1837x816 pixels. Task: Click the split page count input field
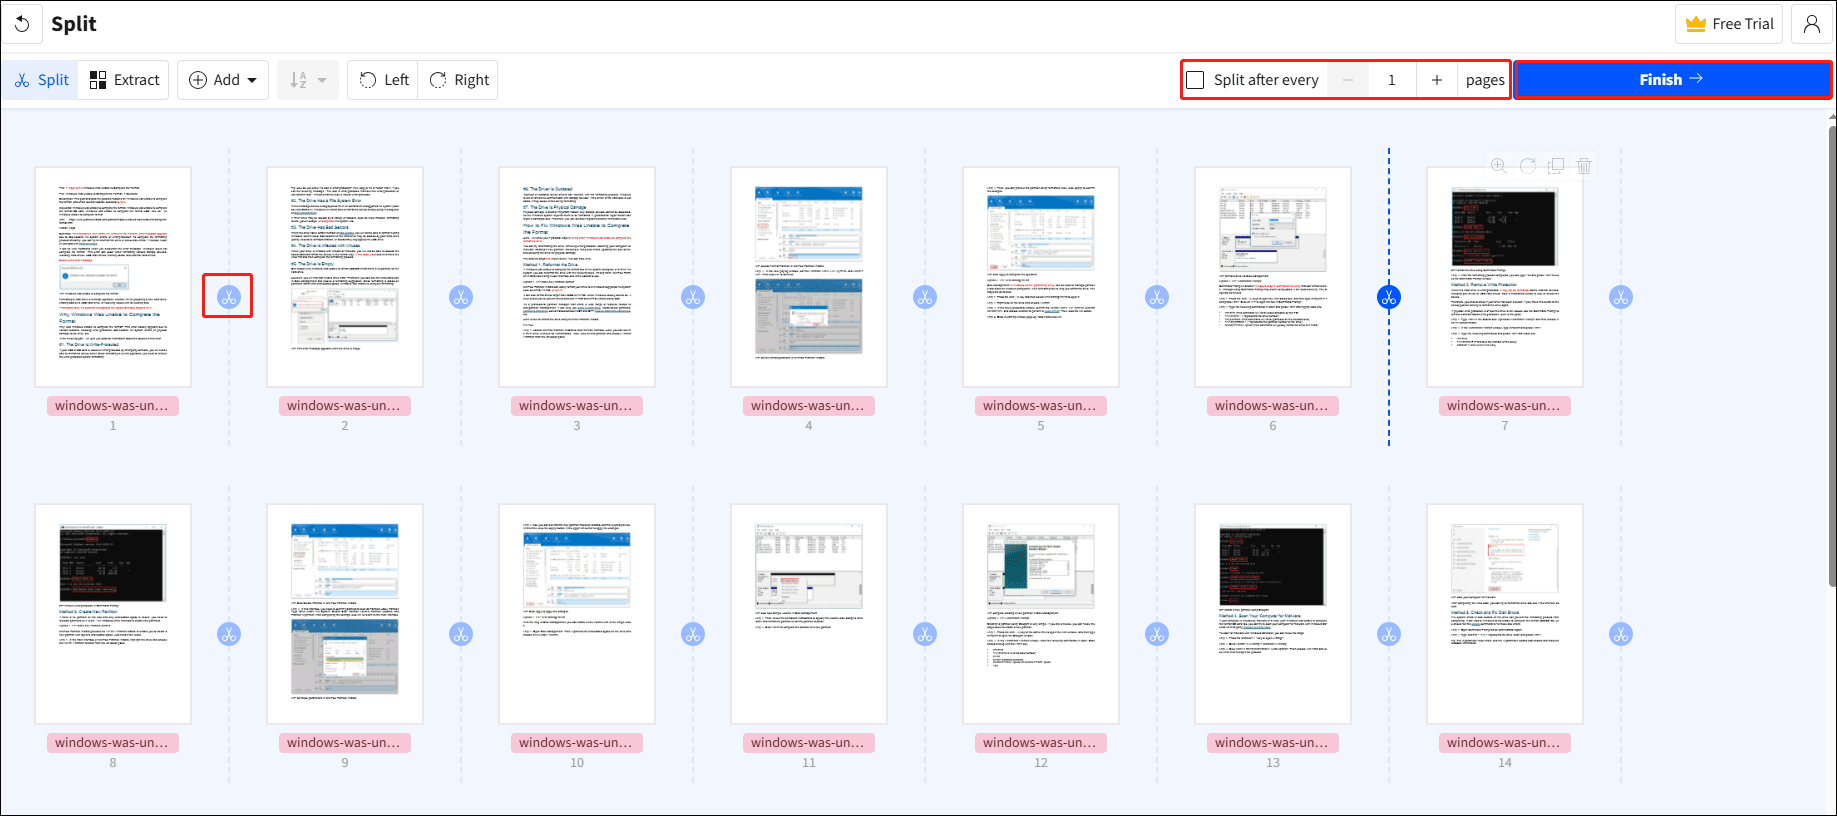tap(1392, 80)
